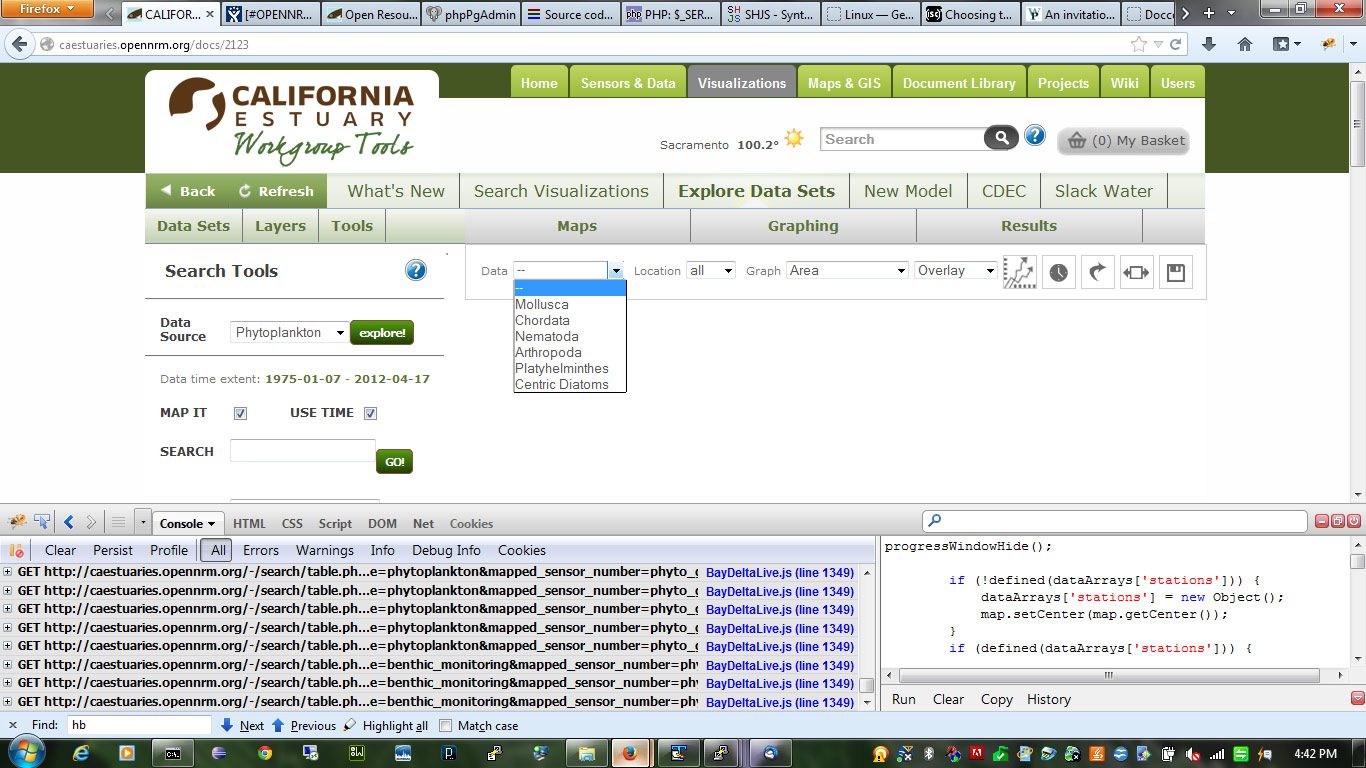Viewport: 1366px width, 768px height.
Task: Click Internet Explorer icon in taskbar
Action: pos(81,753)
